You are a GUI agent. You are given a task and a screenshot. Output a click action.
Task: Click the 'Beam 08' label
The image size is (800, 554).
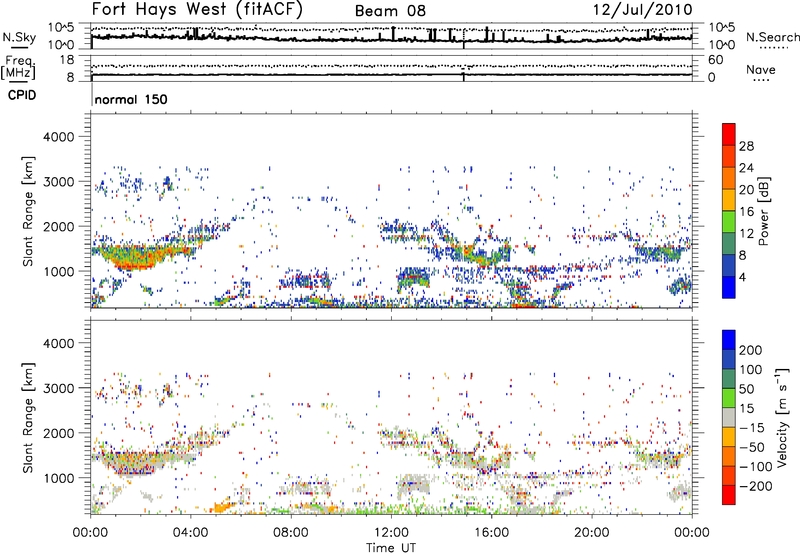tap(390, 11)
